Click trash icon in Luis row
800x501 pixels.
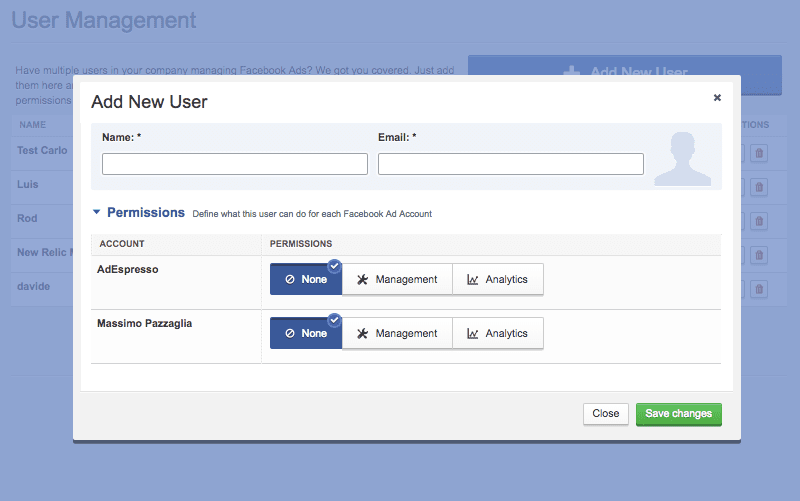pyautogui.click(x=758, y=187)
